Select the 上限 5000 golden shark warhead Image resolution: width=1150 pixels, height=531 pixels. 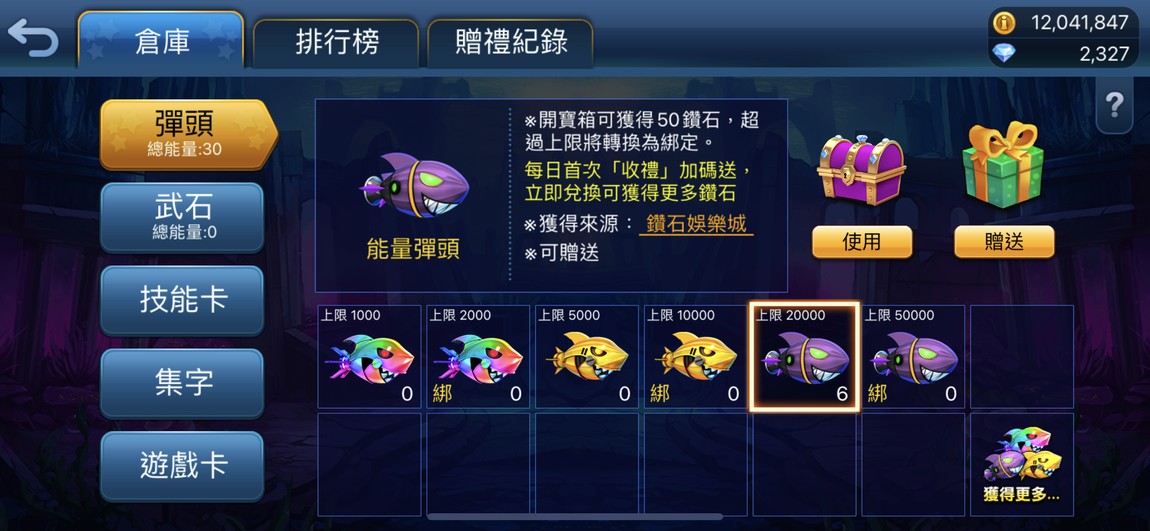[x=586, y=356]
